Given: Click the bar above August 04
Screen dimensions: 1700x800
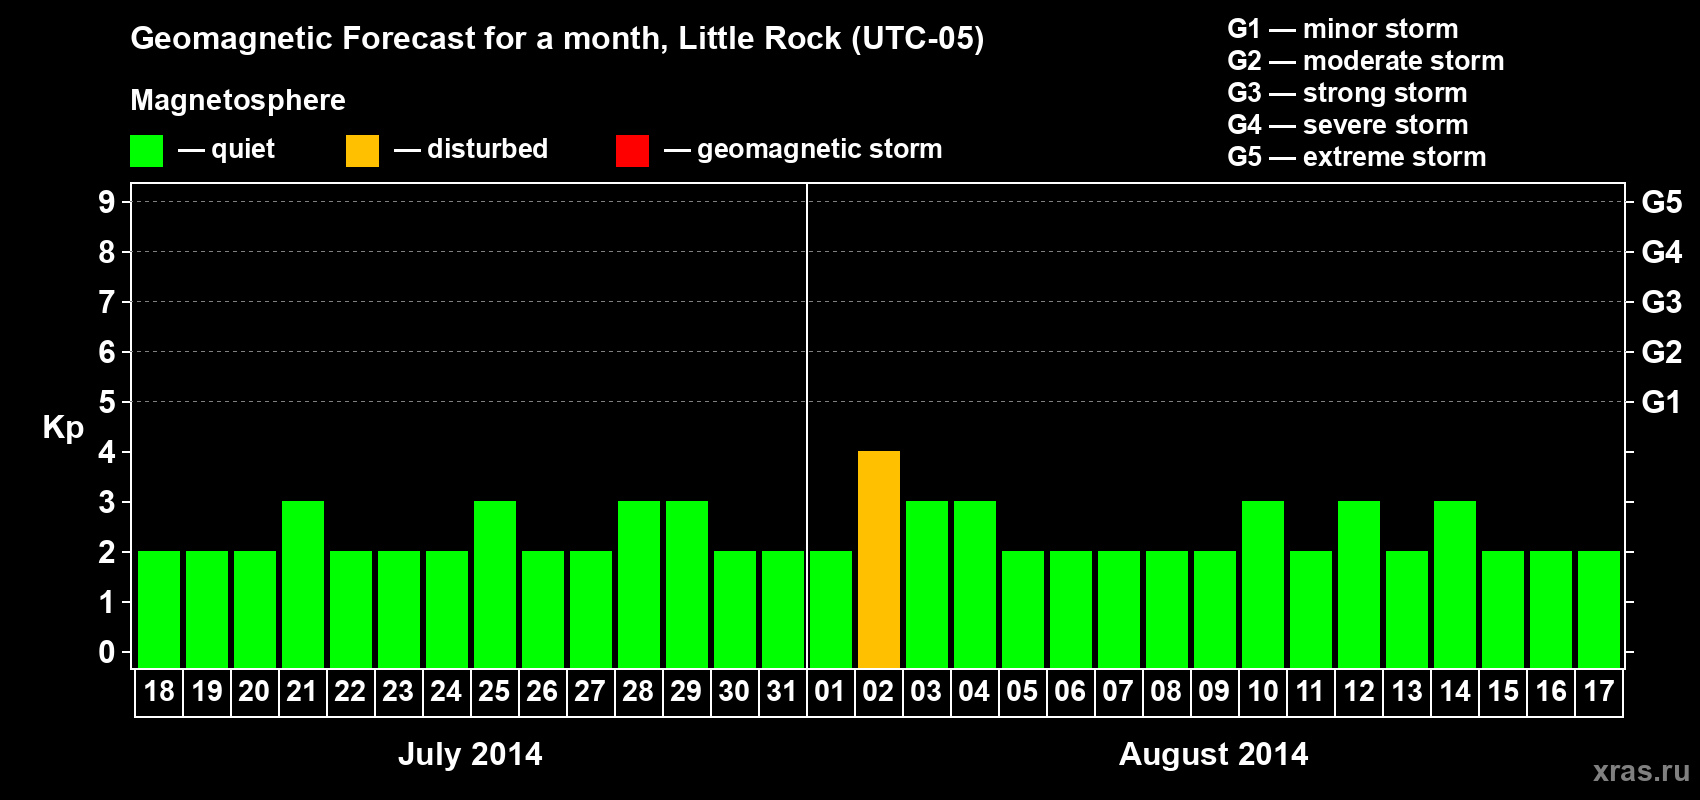Looking at the screenshot, I should coord(975,584).
